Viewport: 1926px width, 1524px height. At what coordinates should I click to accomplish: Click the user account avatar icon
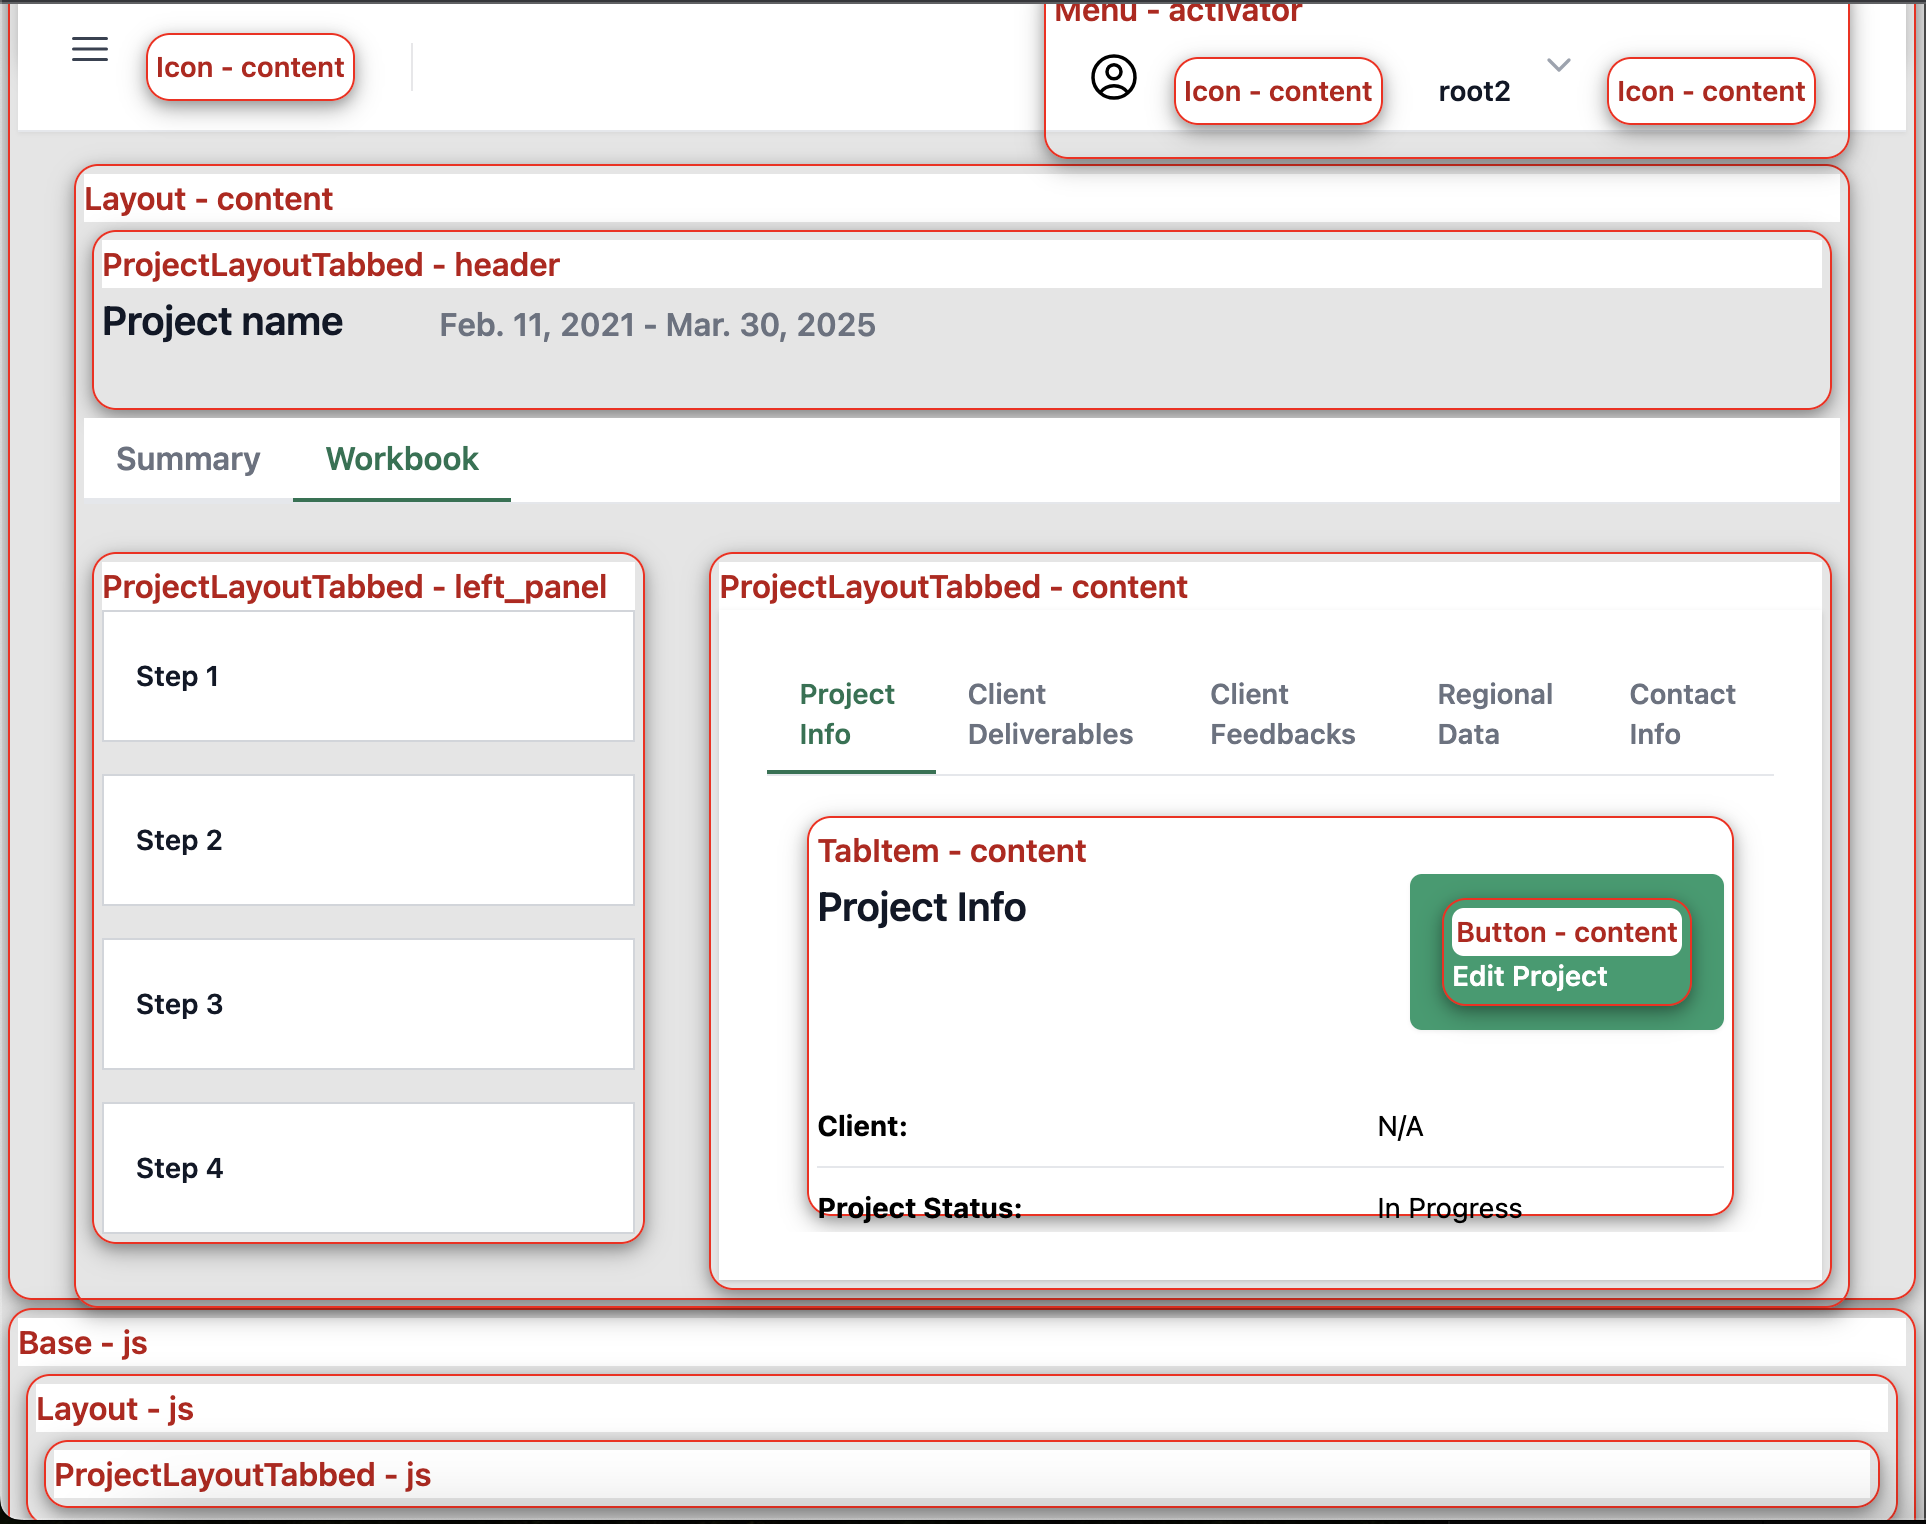(x=1113, y=78)
